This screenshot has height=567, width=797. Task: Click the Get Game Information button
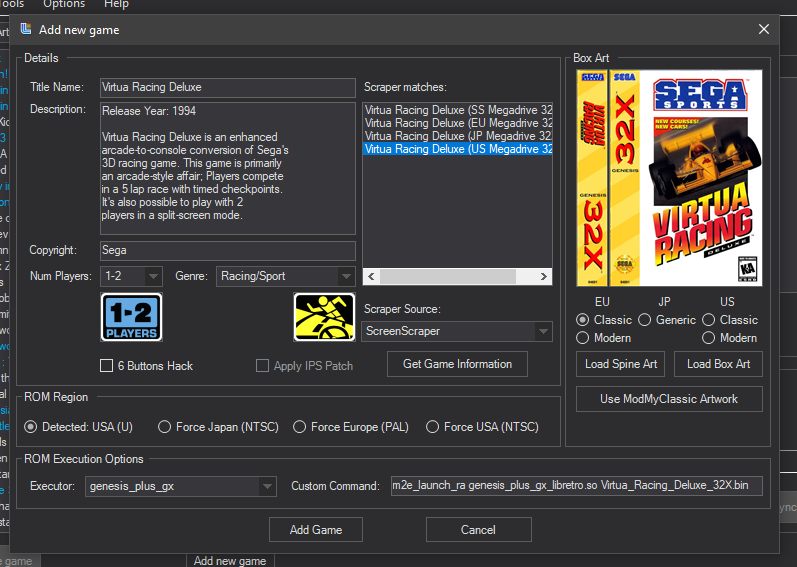(x=457, y=364)
